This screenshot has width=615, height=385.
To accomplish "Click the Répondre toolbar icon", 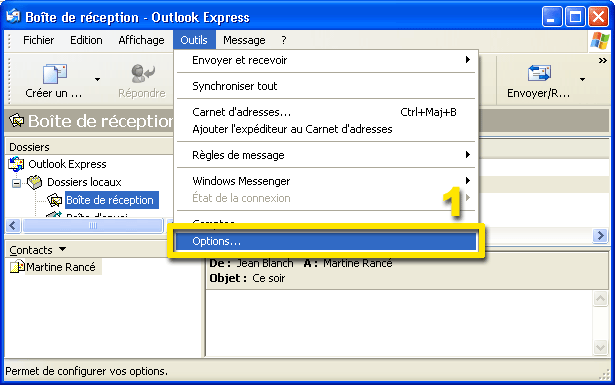I will click(x=142, y=74).
